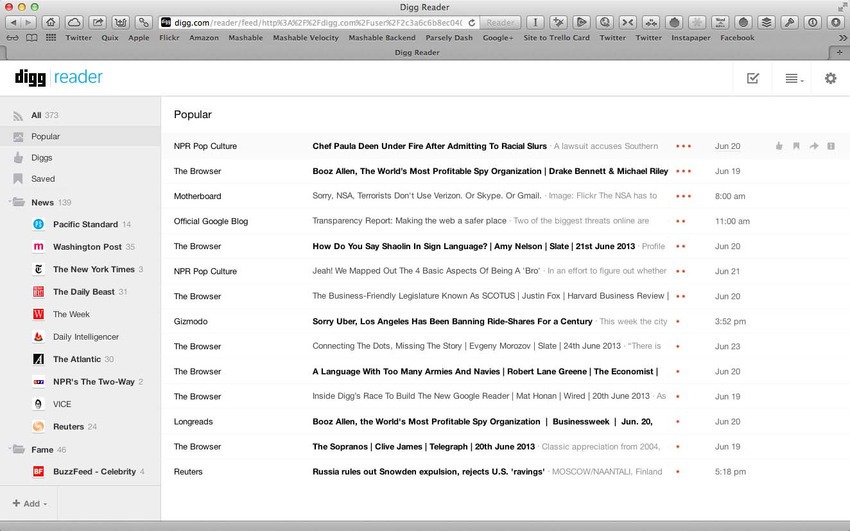Open the Diggs thumbs-up section in sidebar

pyautogui.click(x=41, y=158)
